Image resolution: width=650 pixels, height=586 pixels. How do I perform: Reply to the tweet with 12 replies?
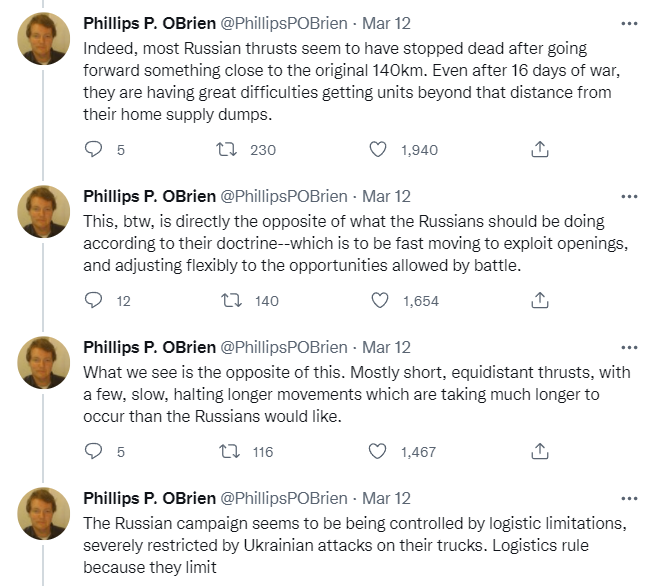point(93,300)
